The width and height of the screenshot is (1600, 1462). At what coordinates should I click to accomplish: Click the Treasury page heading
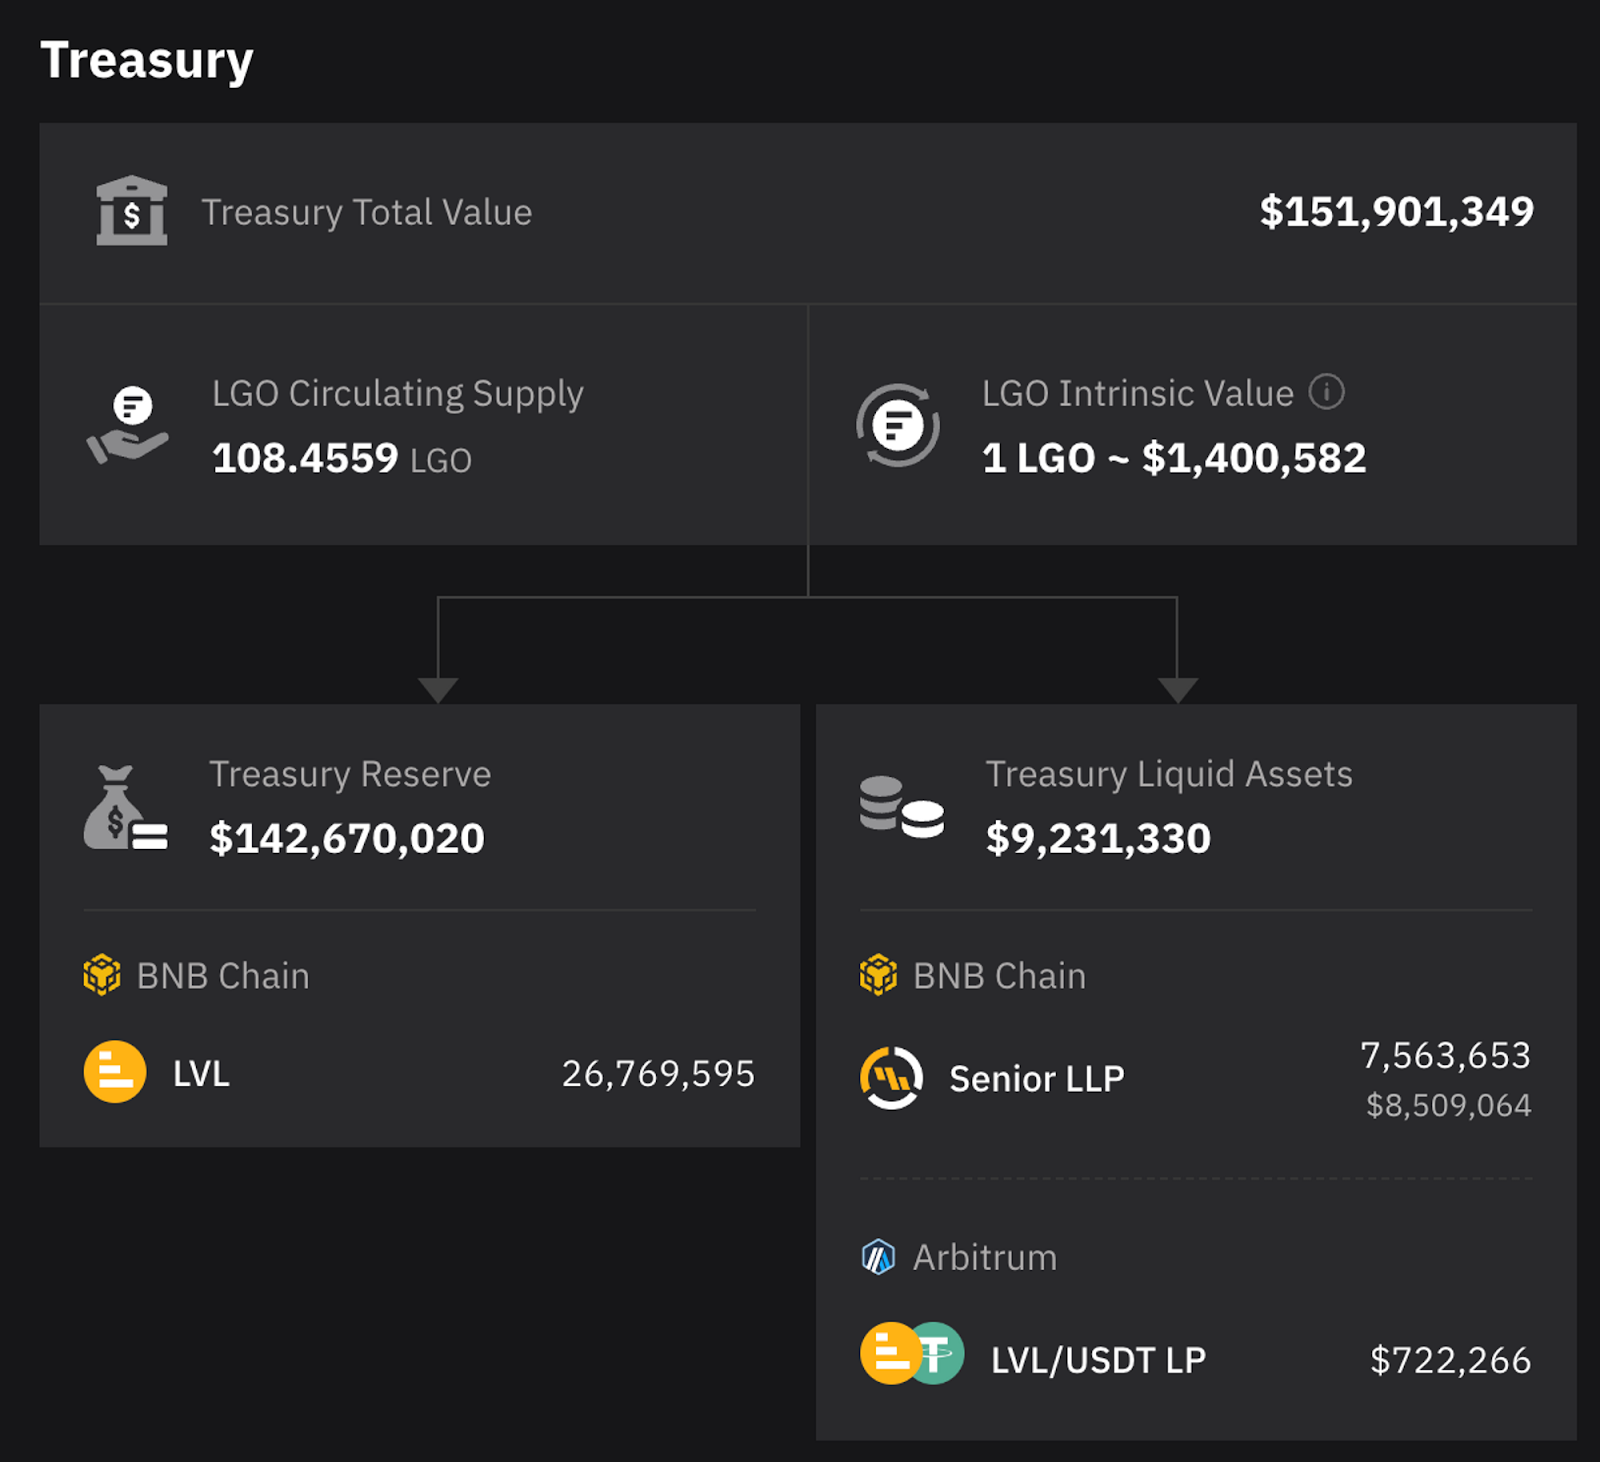[x=147, y=60]
